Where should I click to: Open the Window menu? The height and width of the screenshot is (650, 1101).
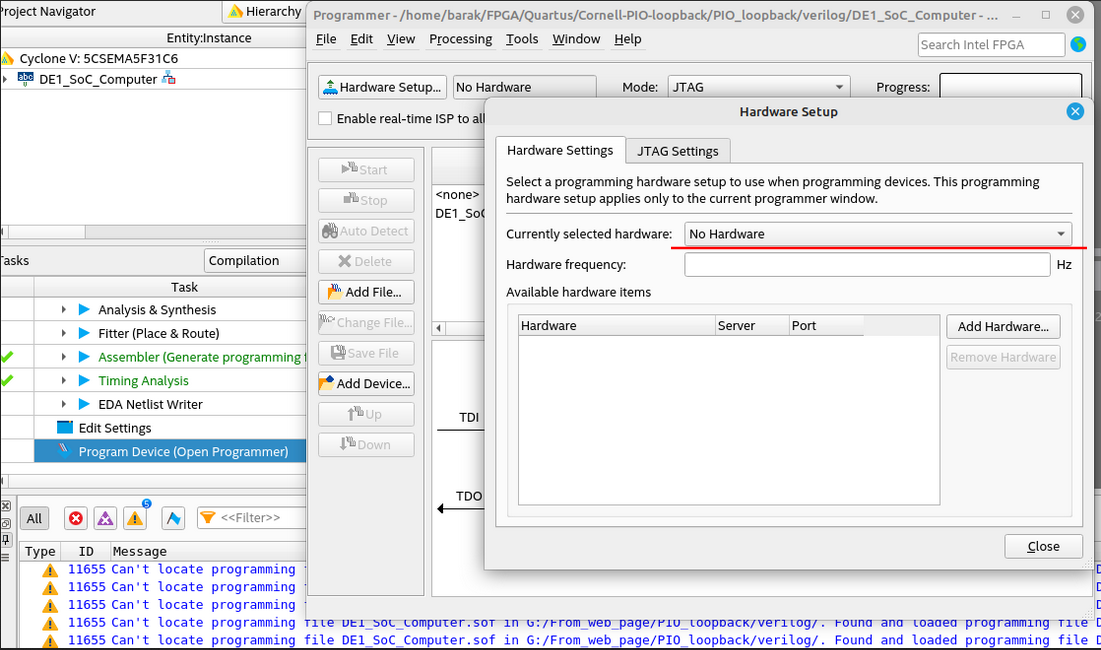(576, 39)
